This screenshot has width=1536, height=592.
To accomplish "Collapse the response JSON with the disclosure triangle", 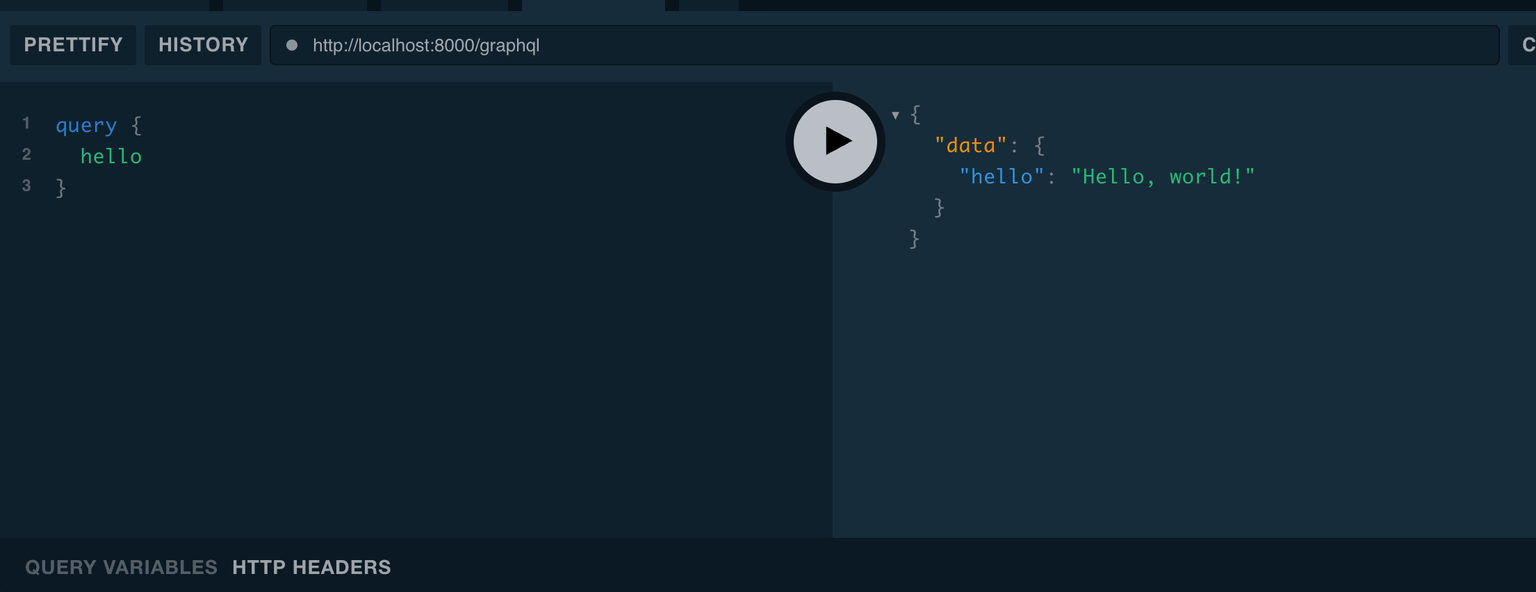I will click(895, 114).
